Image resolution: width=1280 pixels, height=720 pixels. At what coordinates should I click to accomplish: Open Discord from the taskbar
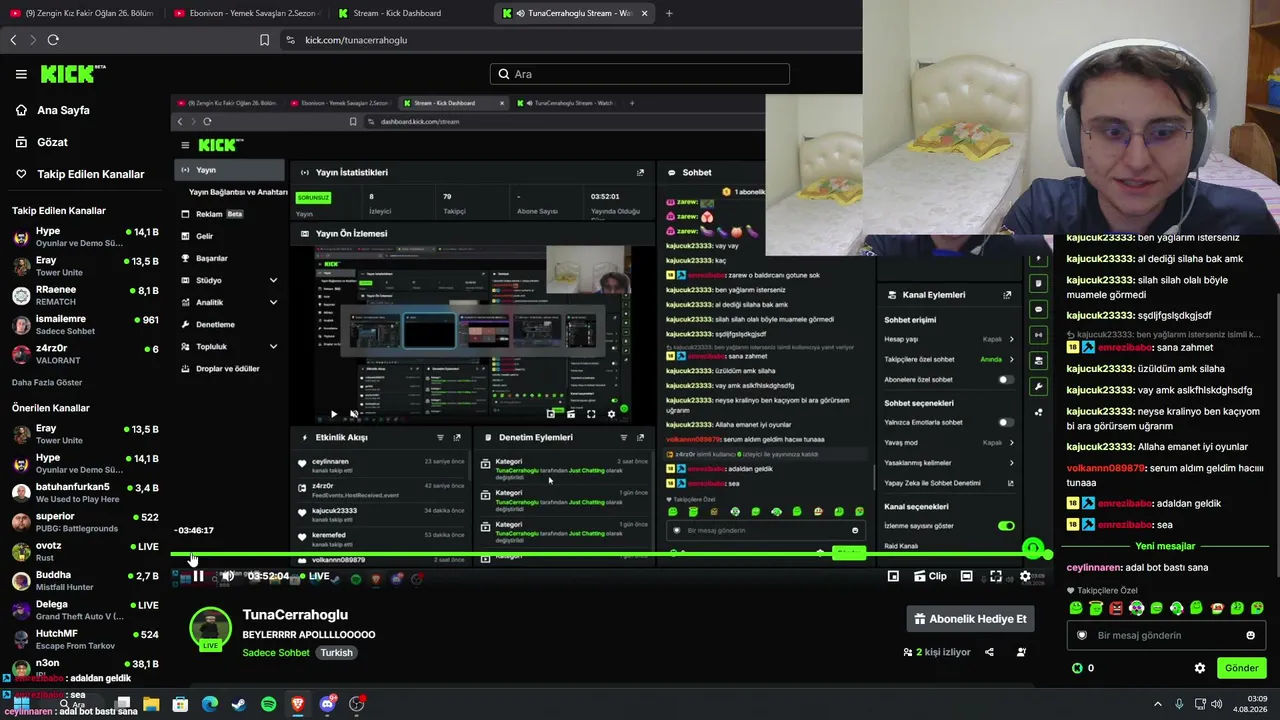click(x=327, y=704)
